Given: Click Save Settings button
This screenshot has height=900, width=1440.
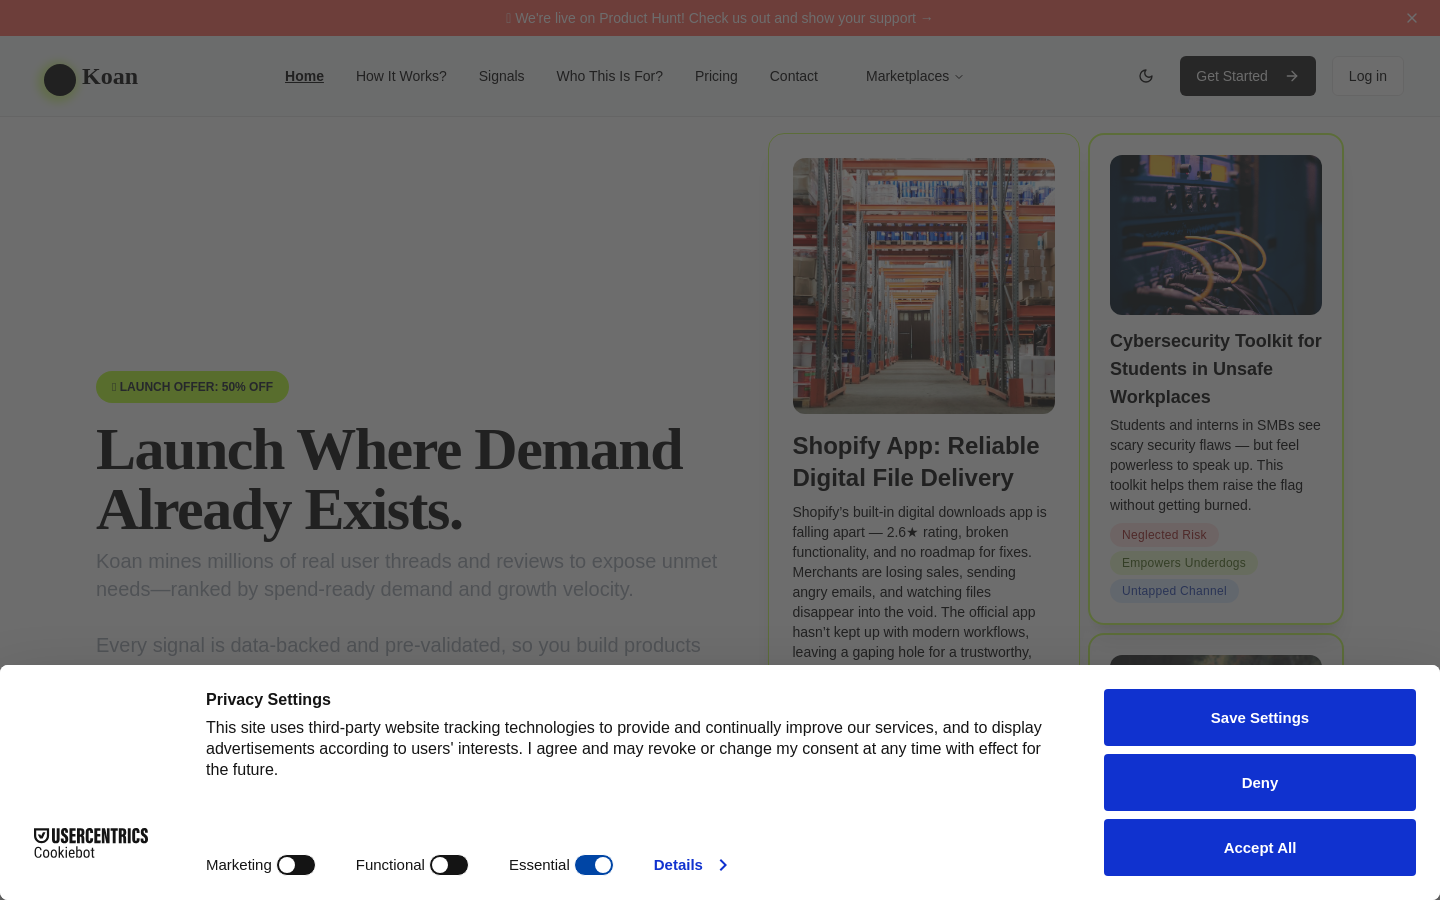Looking at the screenshot, I should tap(1260, 717).
